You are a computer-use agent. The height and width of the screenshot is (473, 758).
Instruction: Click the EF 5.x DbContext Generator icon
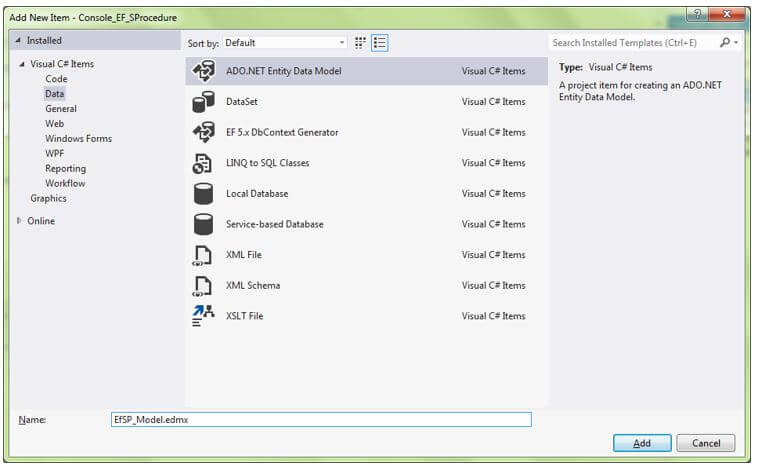tap(204, 132)
